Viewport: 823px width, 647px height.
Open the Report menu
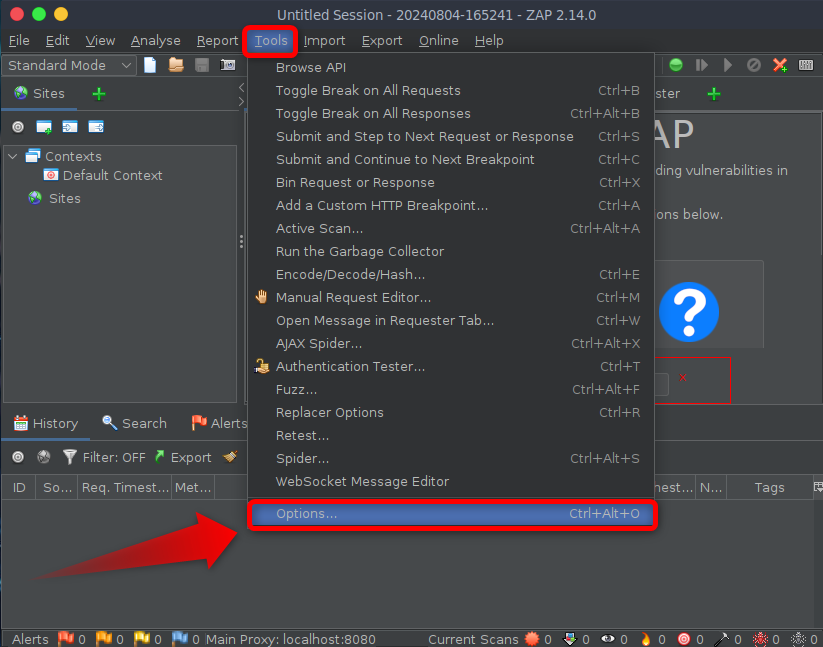tap(217, 40)
